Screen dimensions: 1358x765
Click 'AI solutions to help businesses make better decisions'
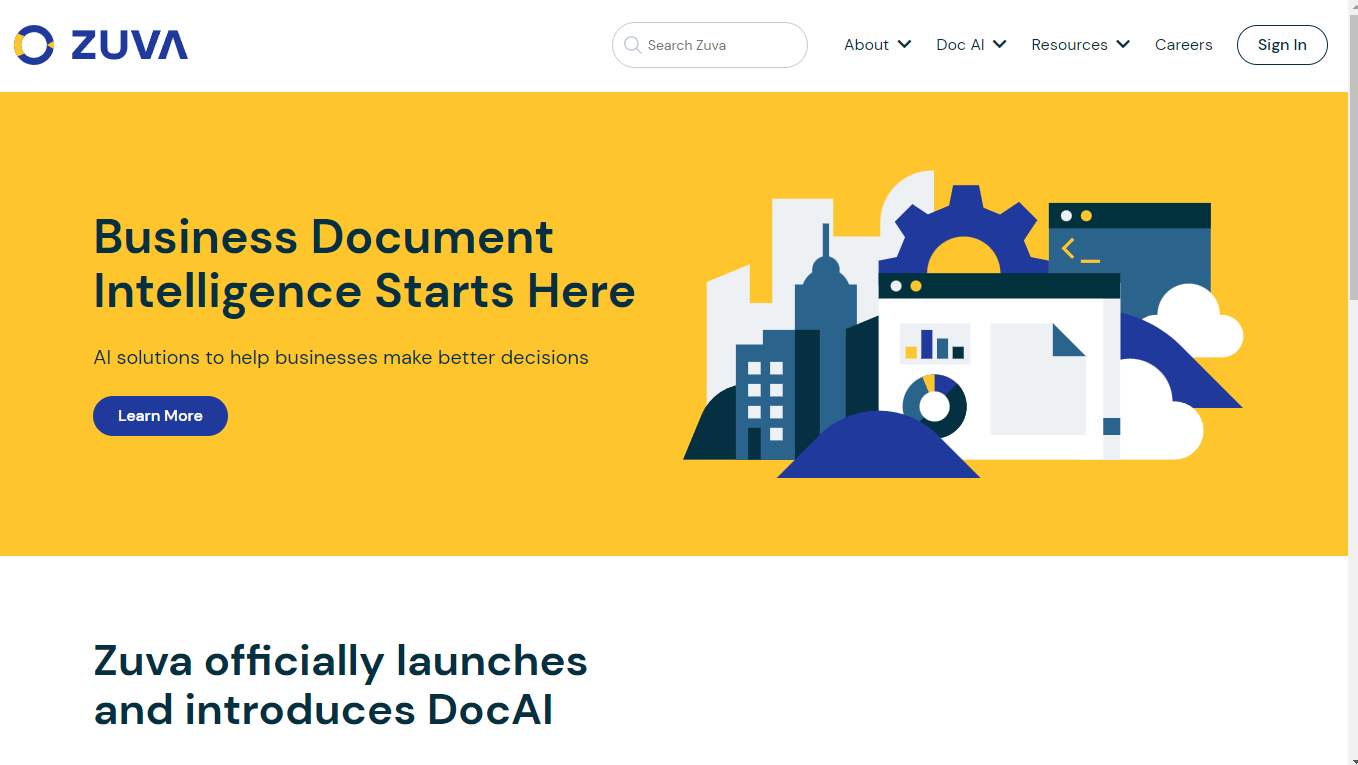[x=341, y=357]
